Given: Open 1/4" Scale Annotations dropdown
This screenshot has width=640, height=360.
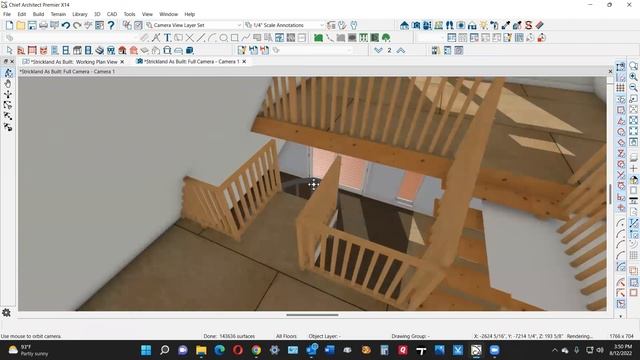Looking at the screenshot, I should click(284, 25).
